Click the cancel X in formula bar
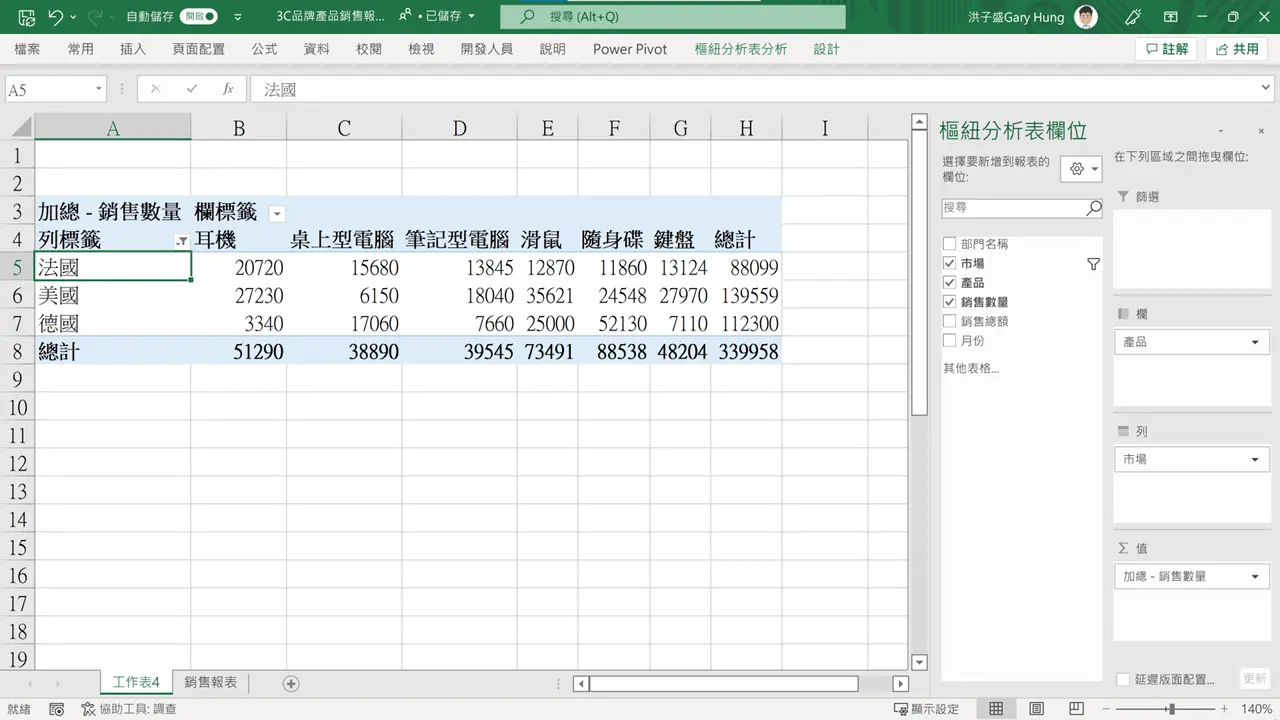Viewport: 1280px width, 720px height. pos(155,89)
